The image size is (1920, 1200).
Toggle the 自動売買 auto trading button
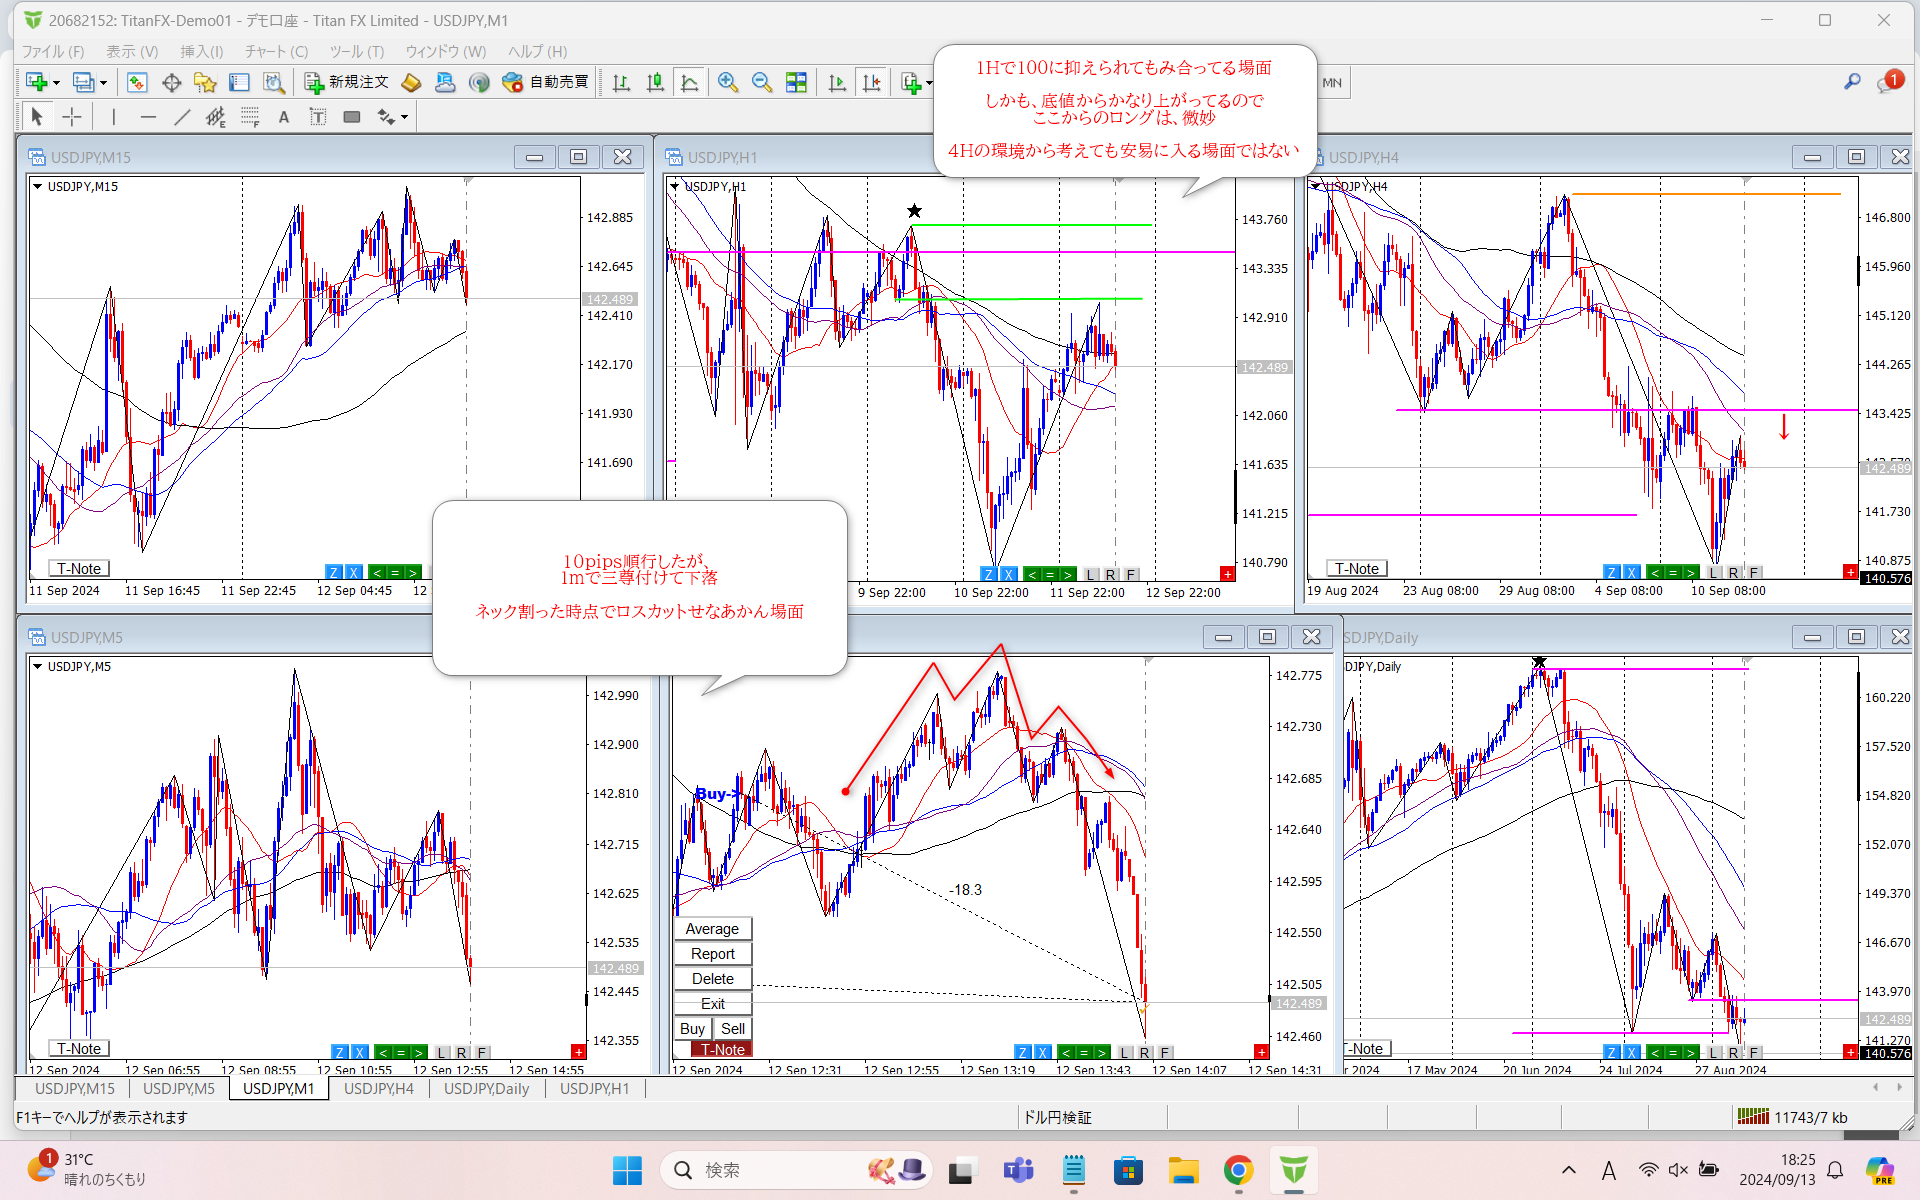coord(546,82)
